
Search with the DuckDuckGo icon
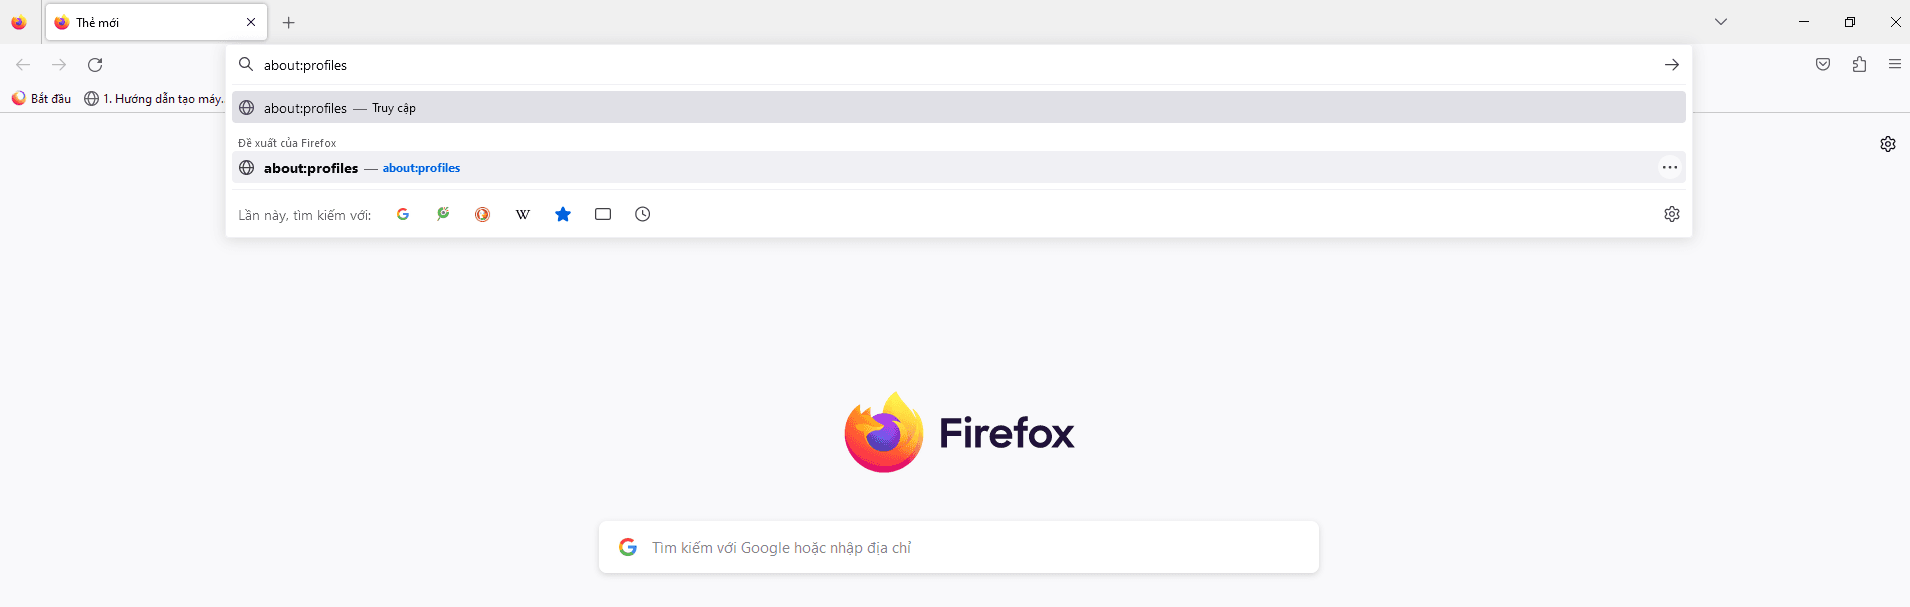[x=483, y=214]
